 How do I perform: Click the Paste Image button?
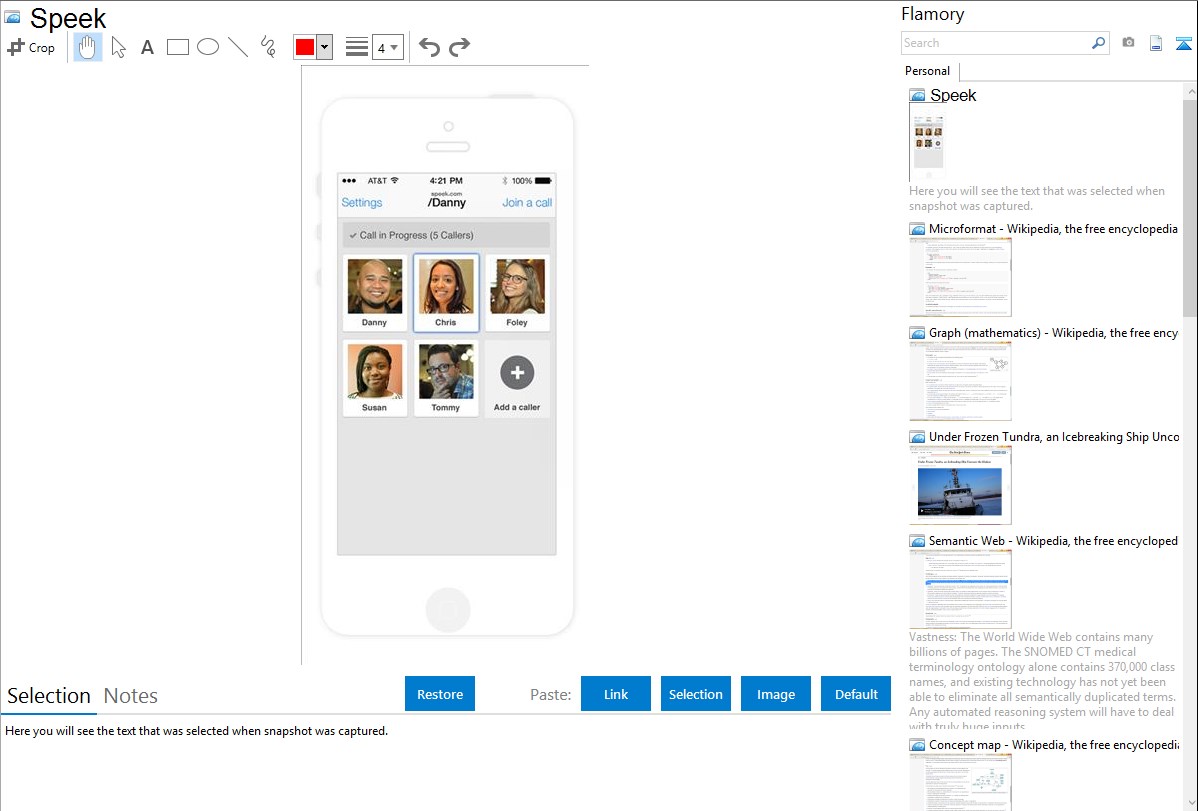(776, 694)
